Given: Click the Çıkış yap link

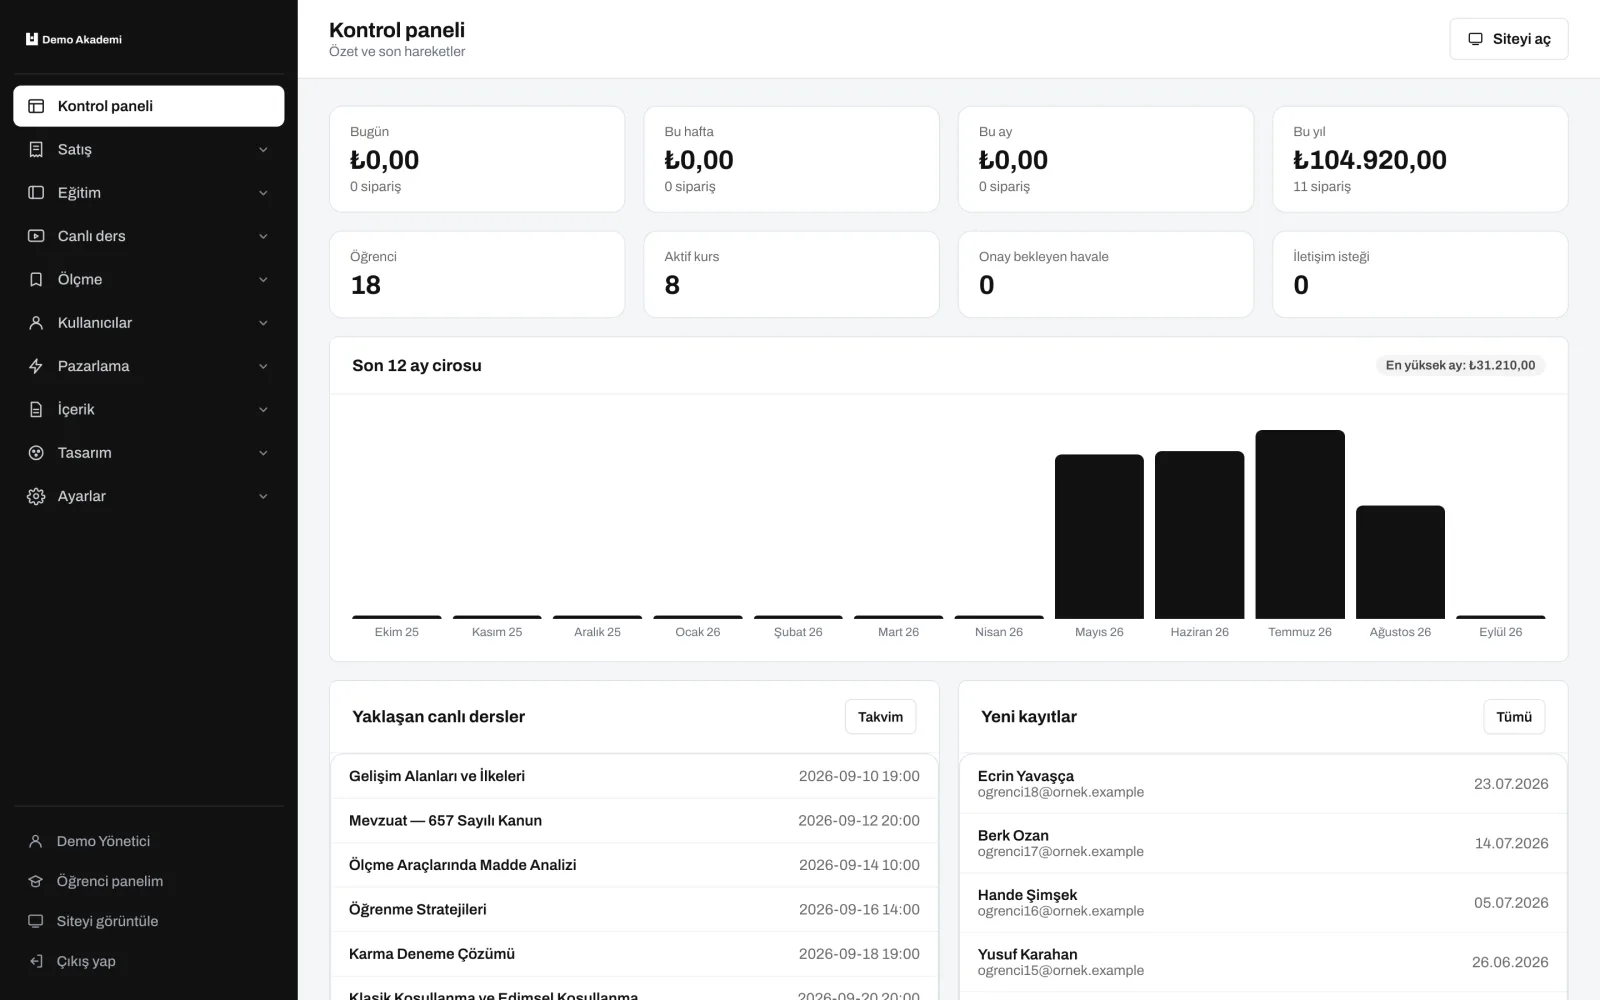Looking at the screenshot, I should click(x=149, y=961).
